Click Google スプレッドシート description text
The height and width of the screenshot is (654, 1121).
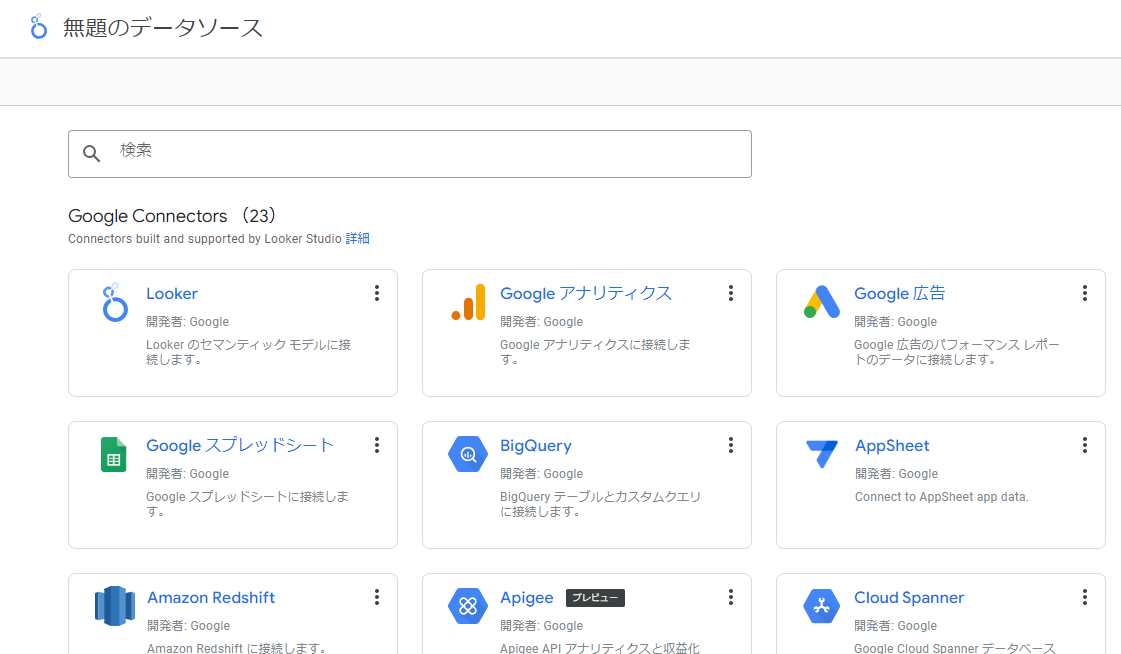(x=247, y=504)
